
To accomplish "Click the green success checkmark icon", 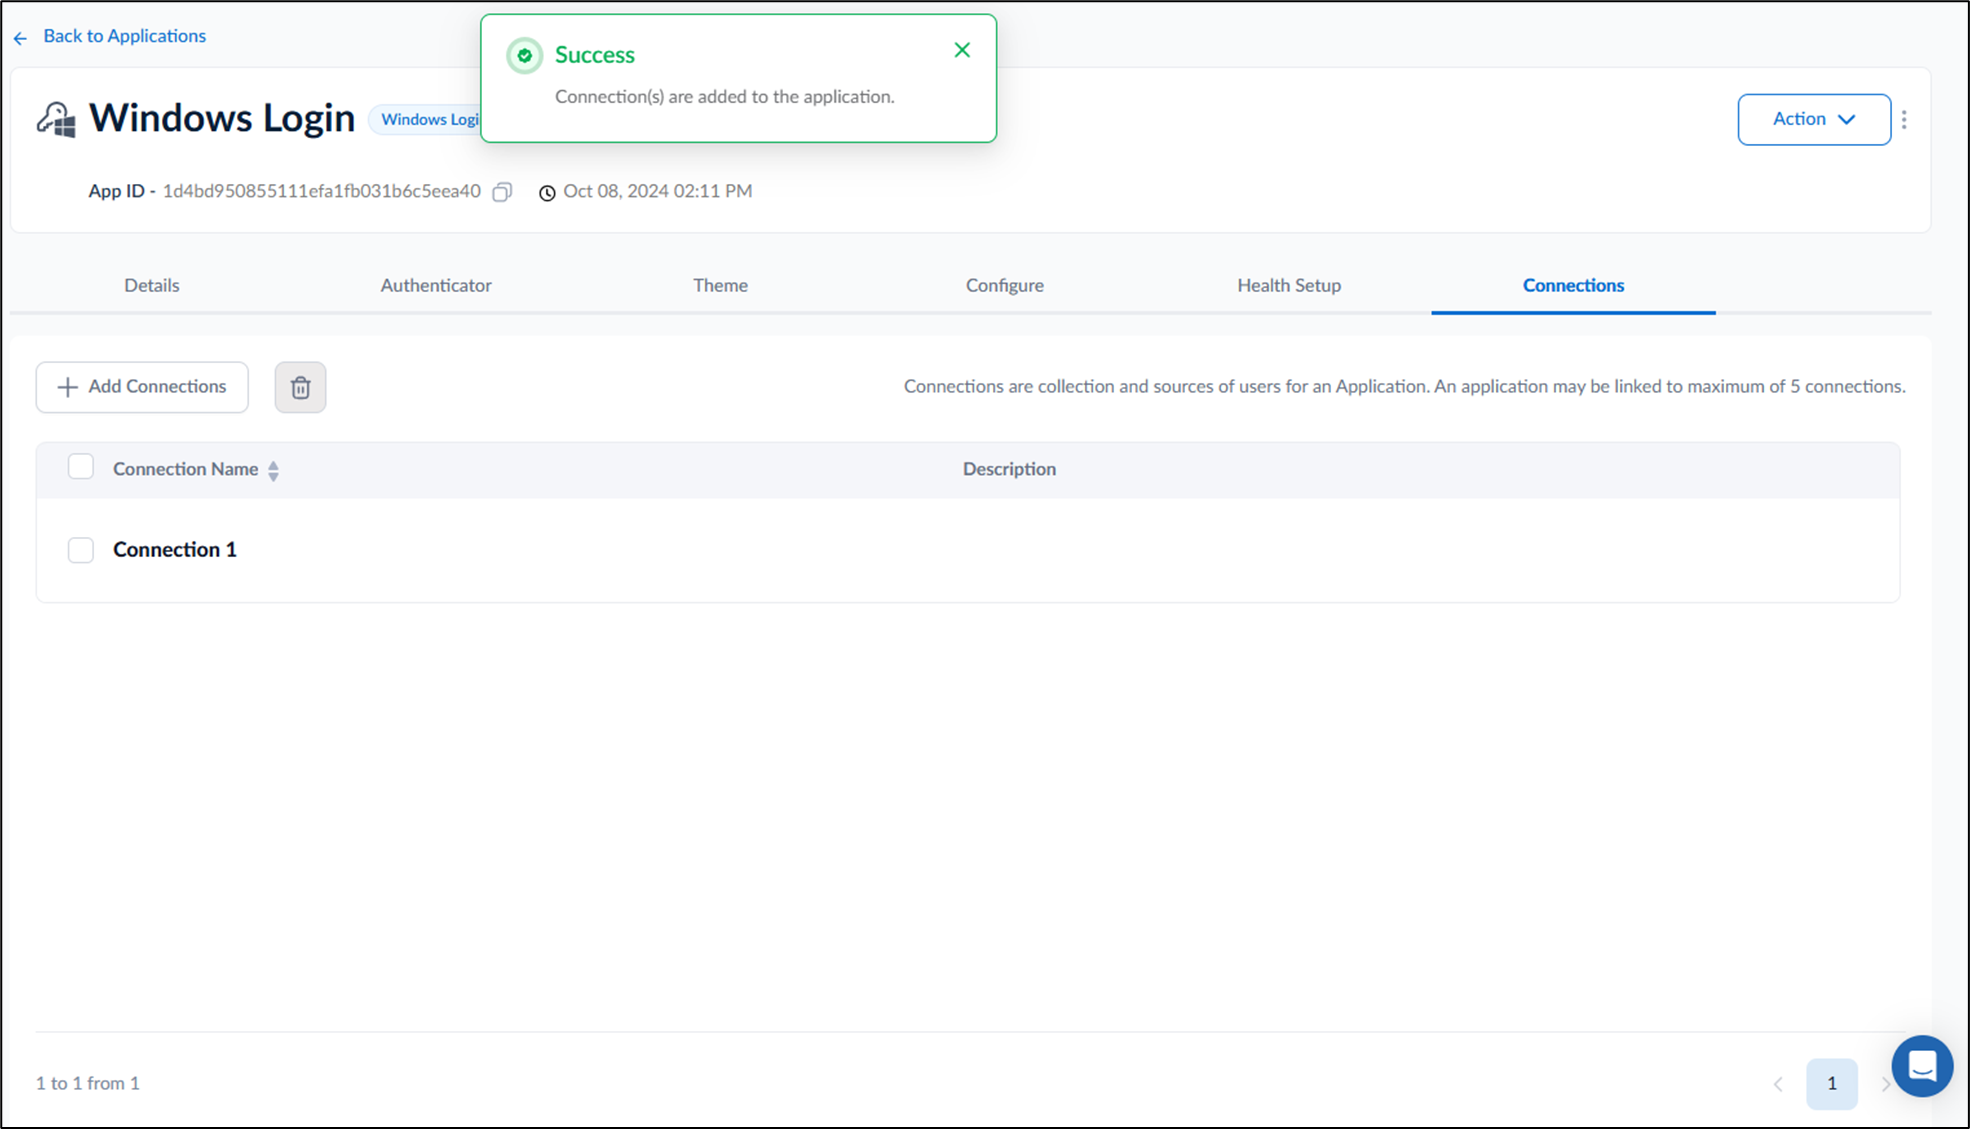I will pyautogui.click(x=524, y=56).
